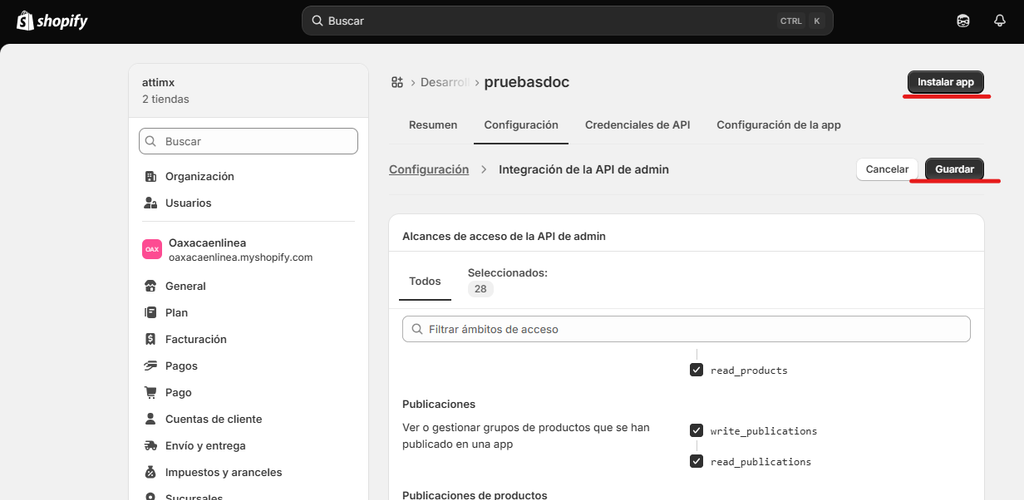
Task: Click the pink OAX store badge
Action: pos(152,249)
